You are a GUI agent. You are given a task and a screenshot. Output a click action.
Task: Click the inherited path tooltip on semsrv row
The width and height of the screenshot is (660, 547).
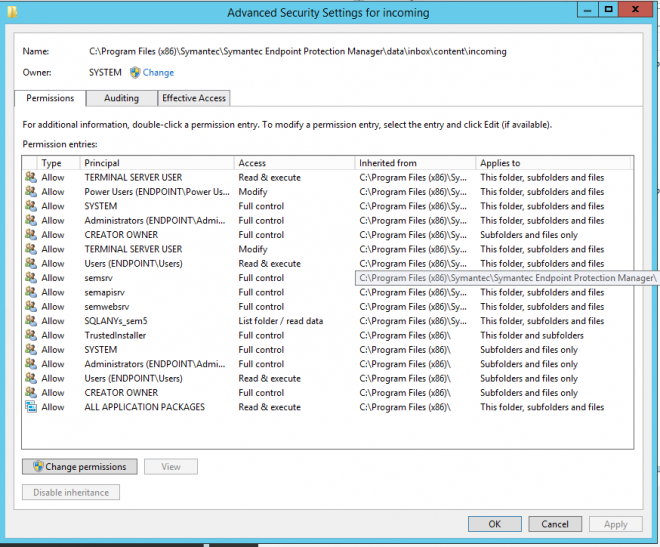coord(506,278)
